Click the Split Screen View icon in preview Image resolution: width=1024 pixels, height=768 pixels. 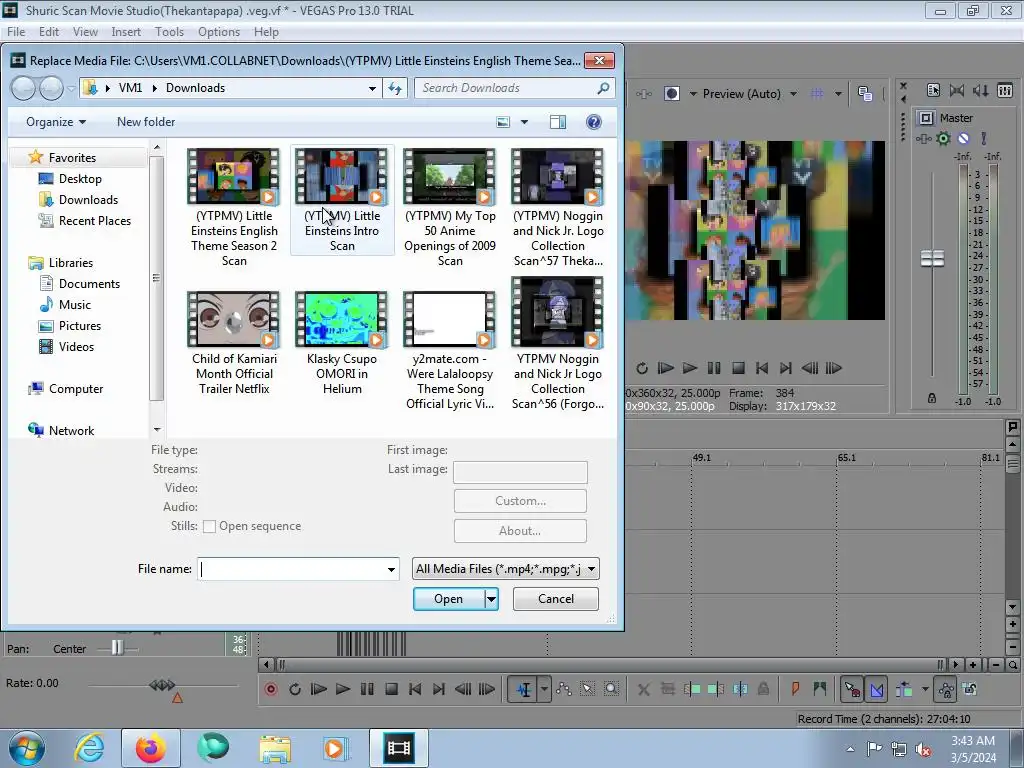coord(671,94)
